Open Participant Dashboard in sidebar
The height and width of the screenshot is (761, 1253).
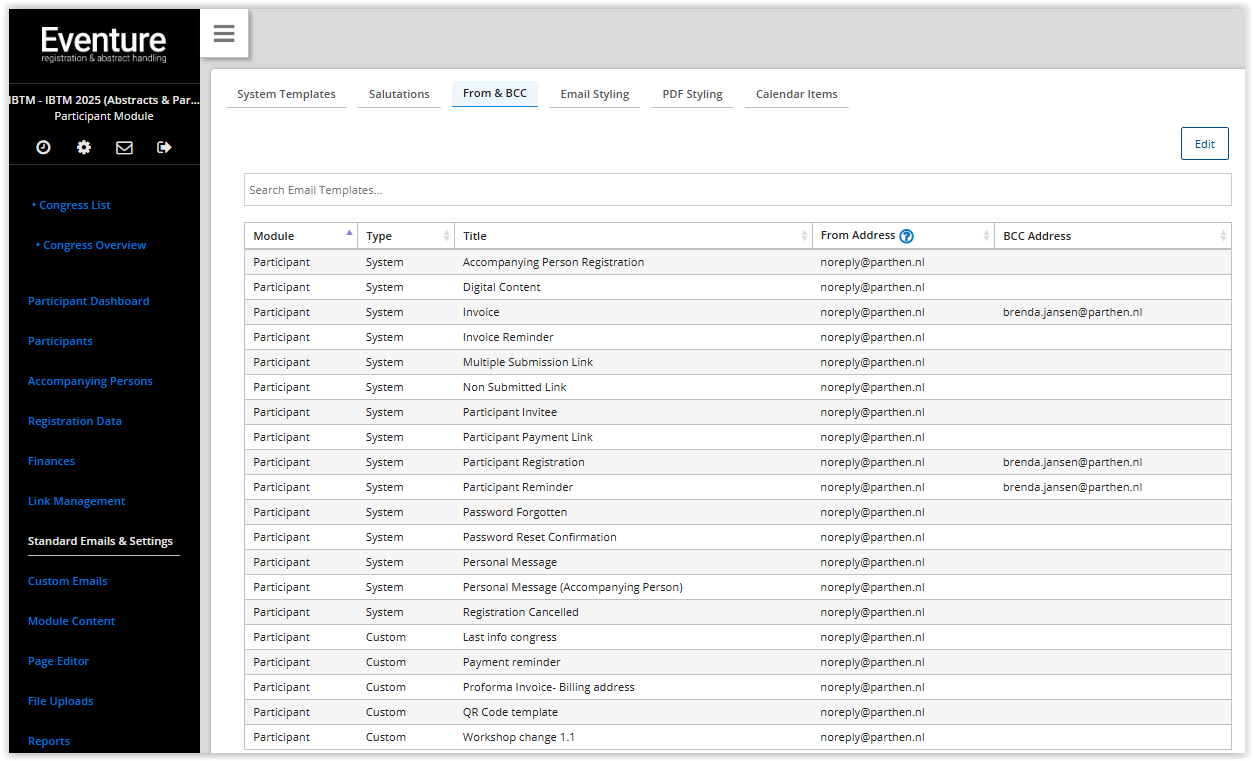89,301
